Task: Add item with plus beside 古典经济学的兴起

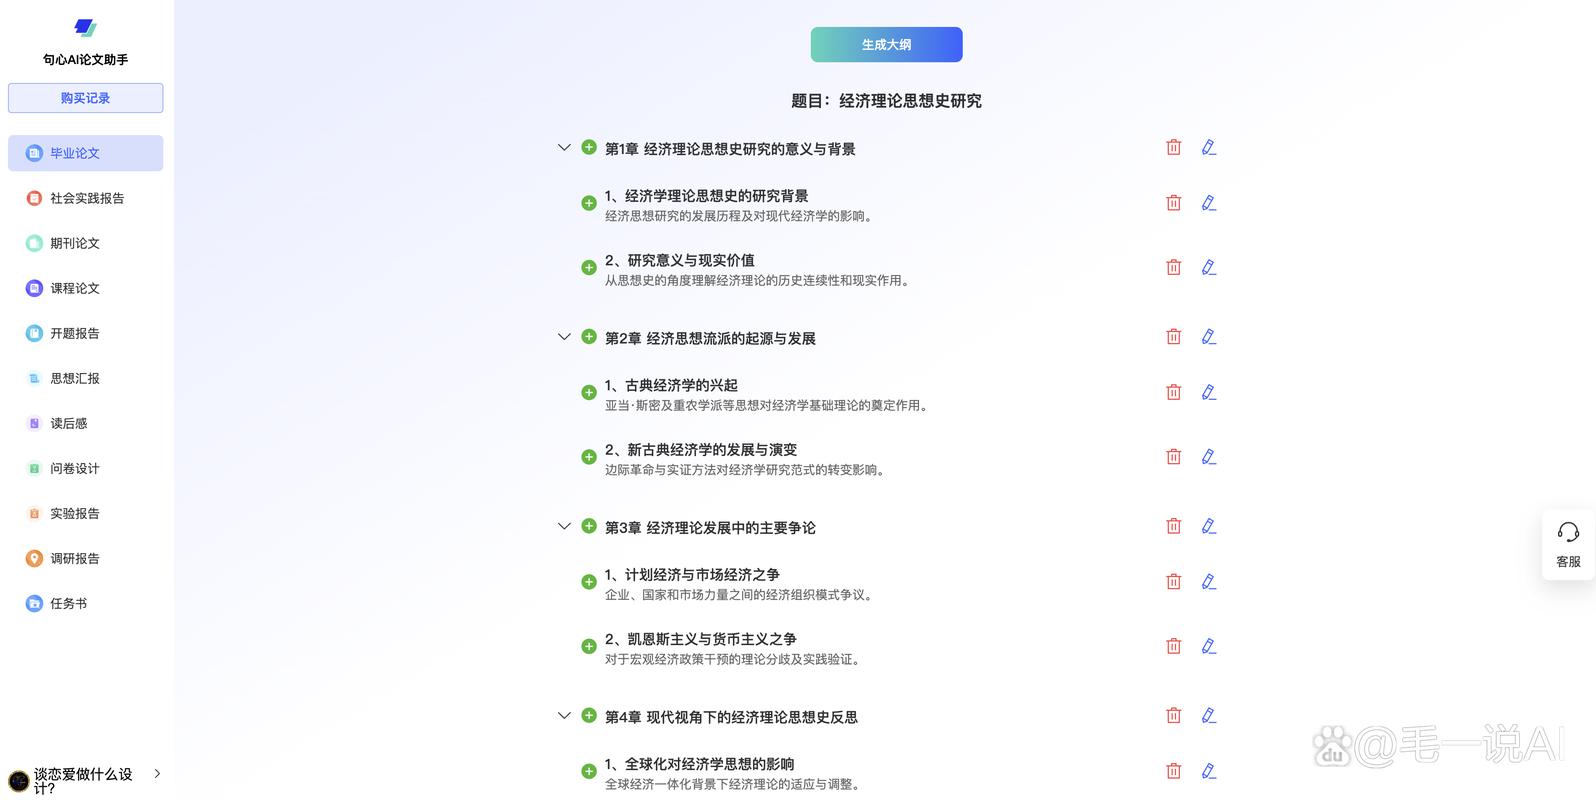Action: 589,392
